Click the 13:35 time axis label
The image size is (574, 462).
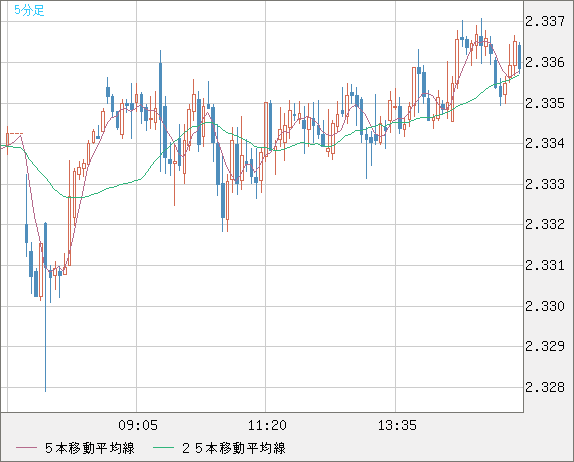coord(397,425)
